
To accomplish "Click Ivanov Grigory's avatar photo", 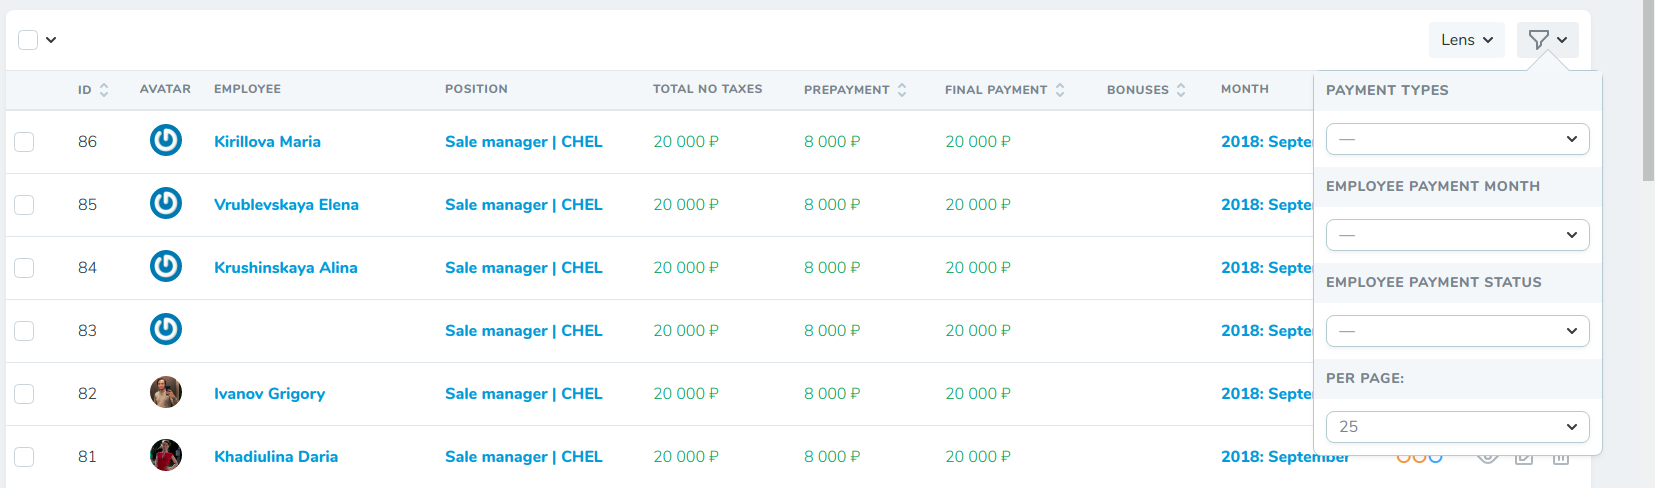I will tap(166, 393).
